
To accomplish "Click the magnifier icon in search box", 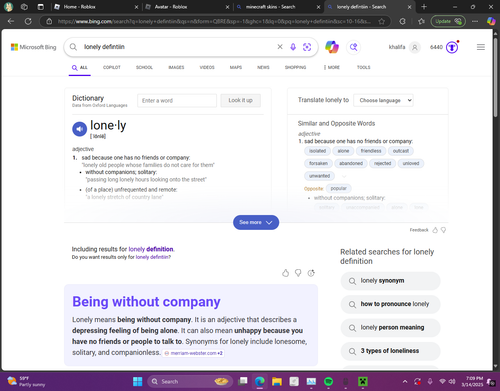I will (x=73, y=47).
